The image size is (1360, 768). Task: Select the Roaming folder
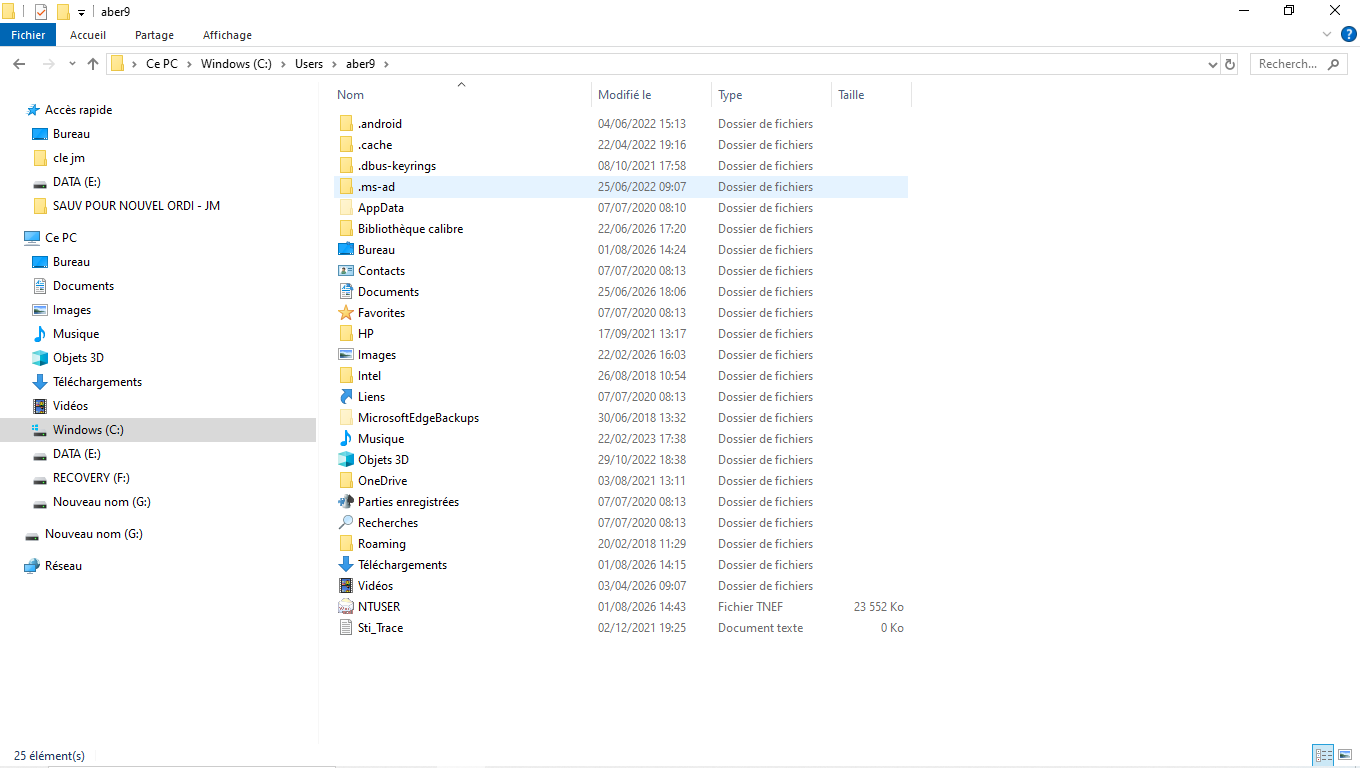pos(382,544)
